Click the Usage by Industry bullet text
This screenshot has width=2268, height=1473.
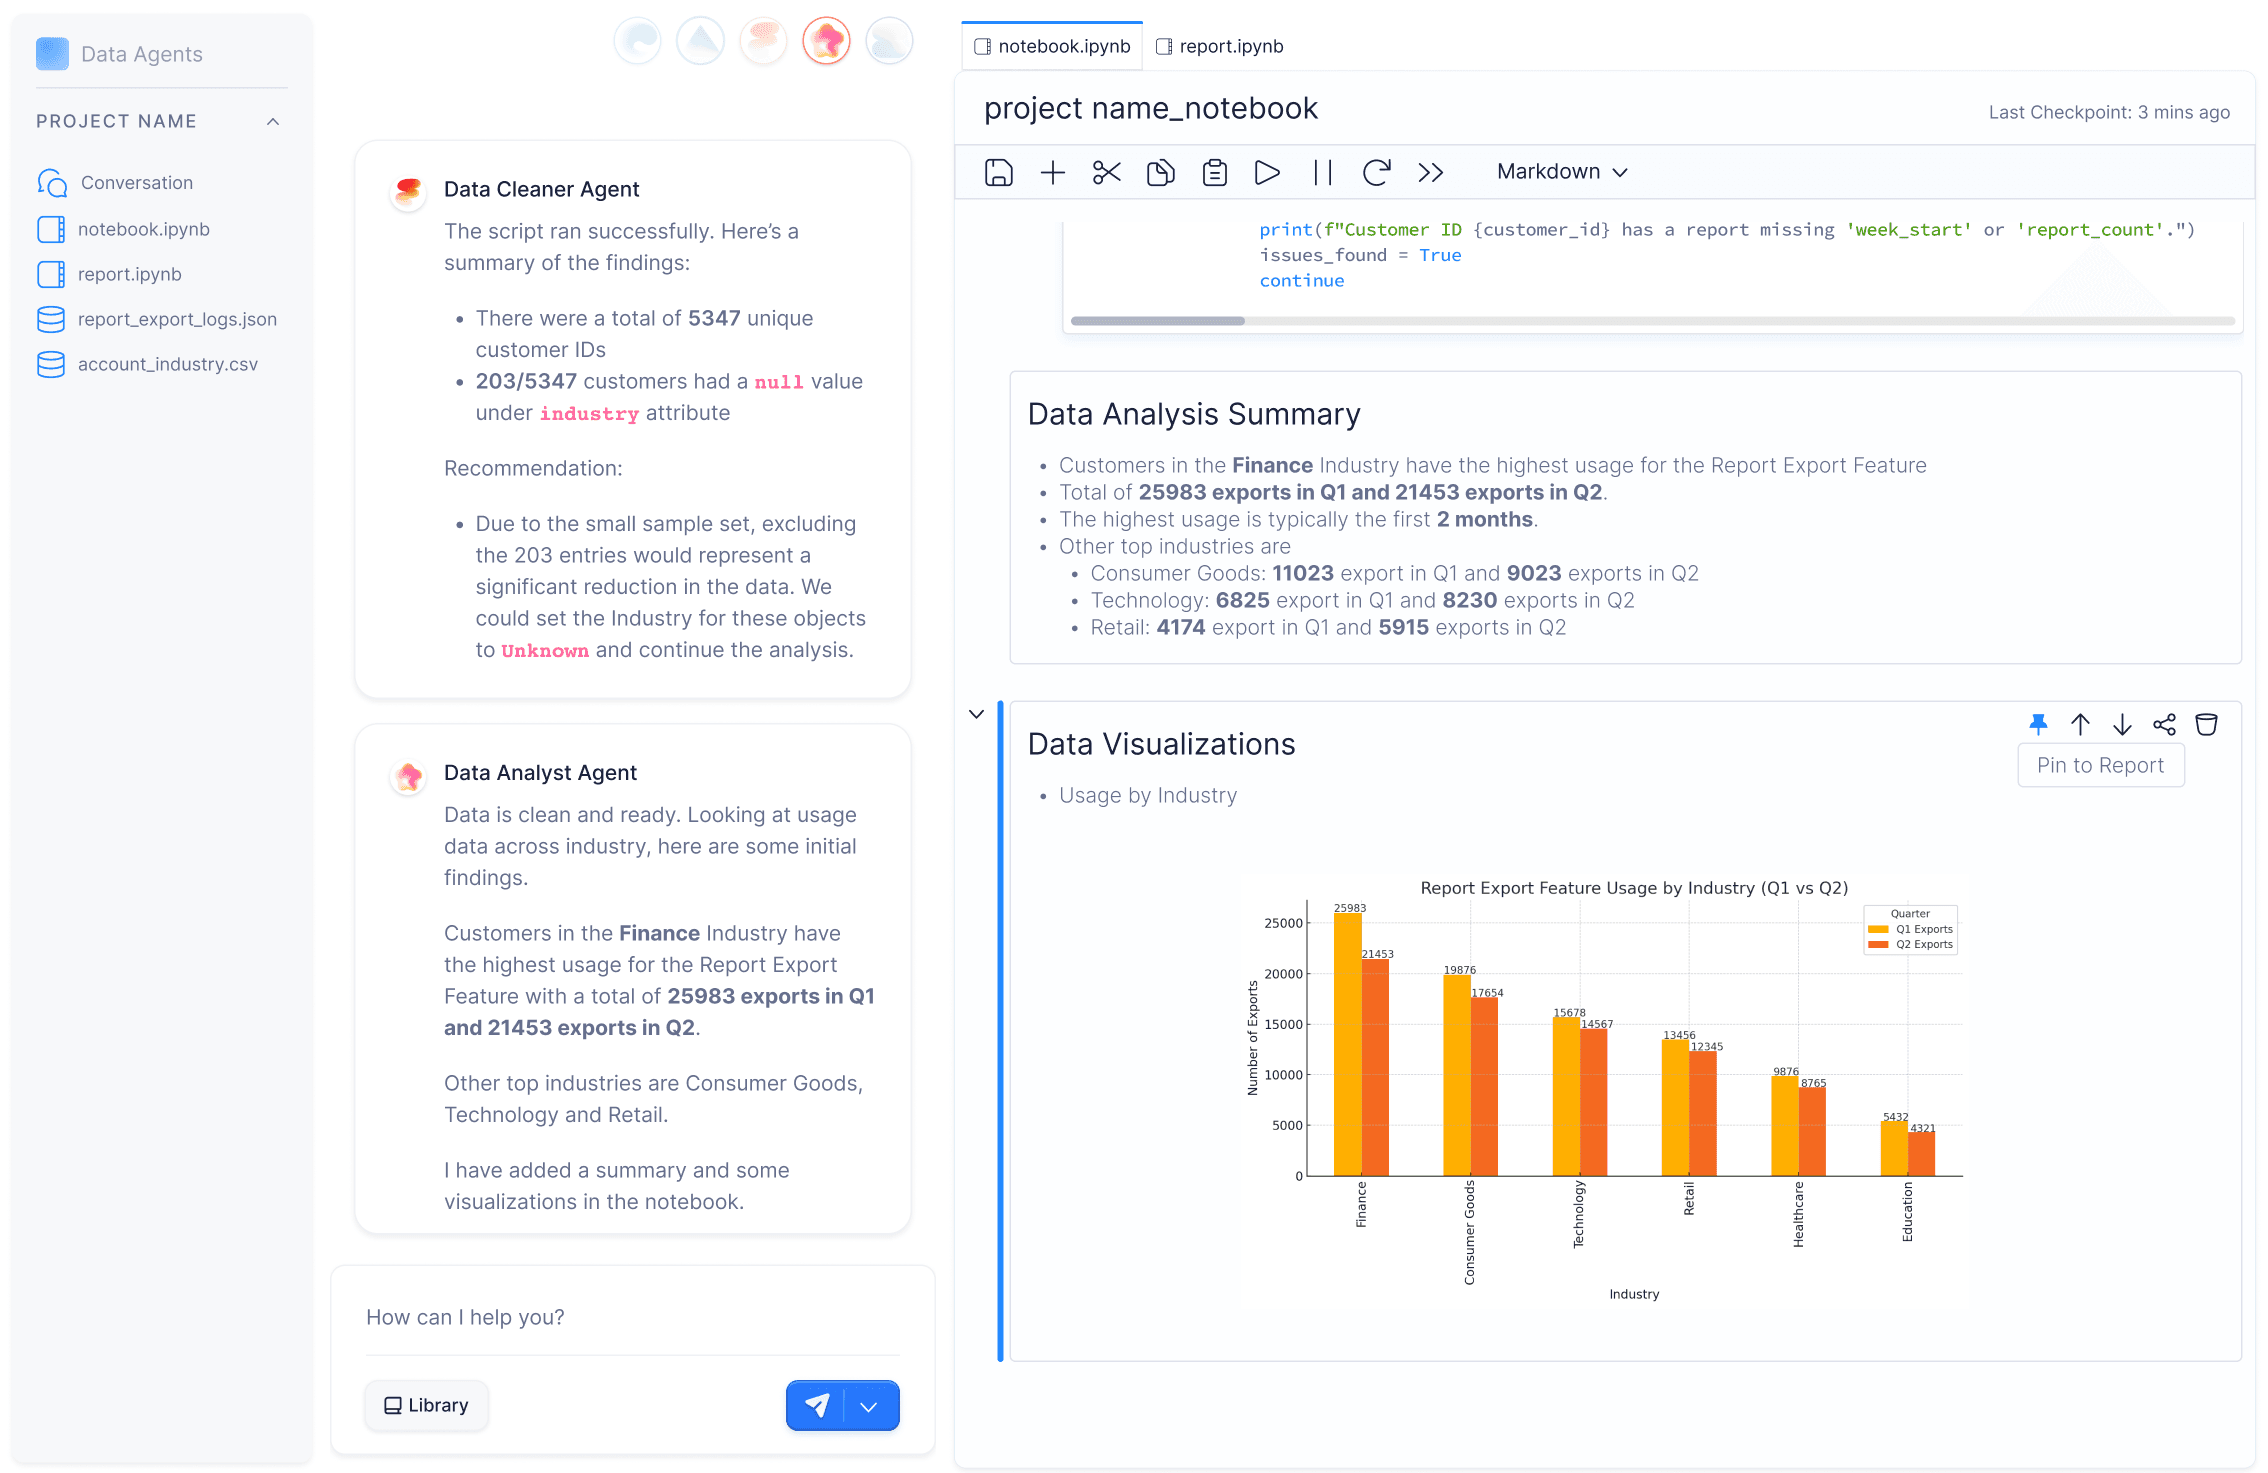coord(1148,795)
